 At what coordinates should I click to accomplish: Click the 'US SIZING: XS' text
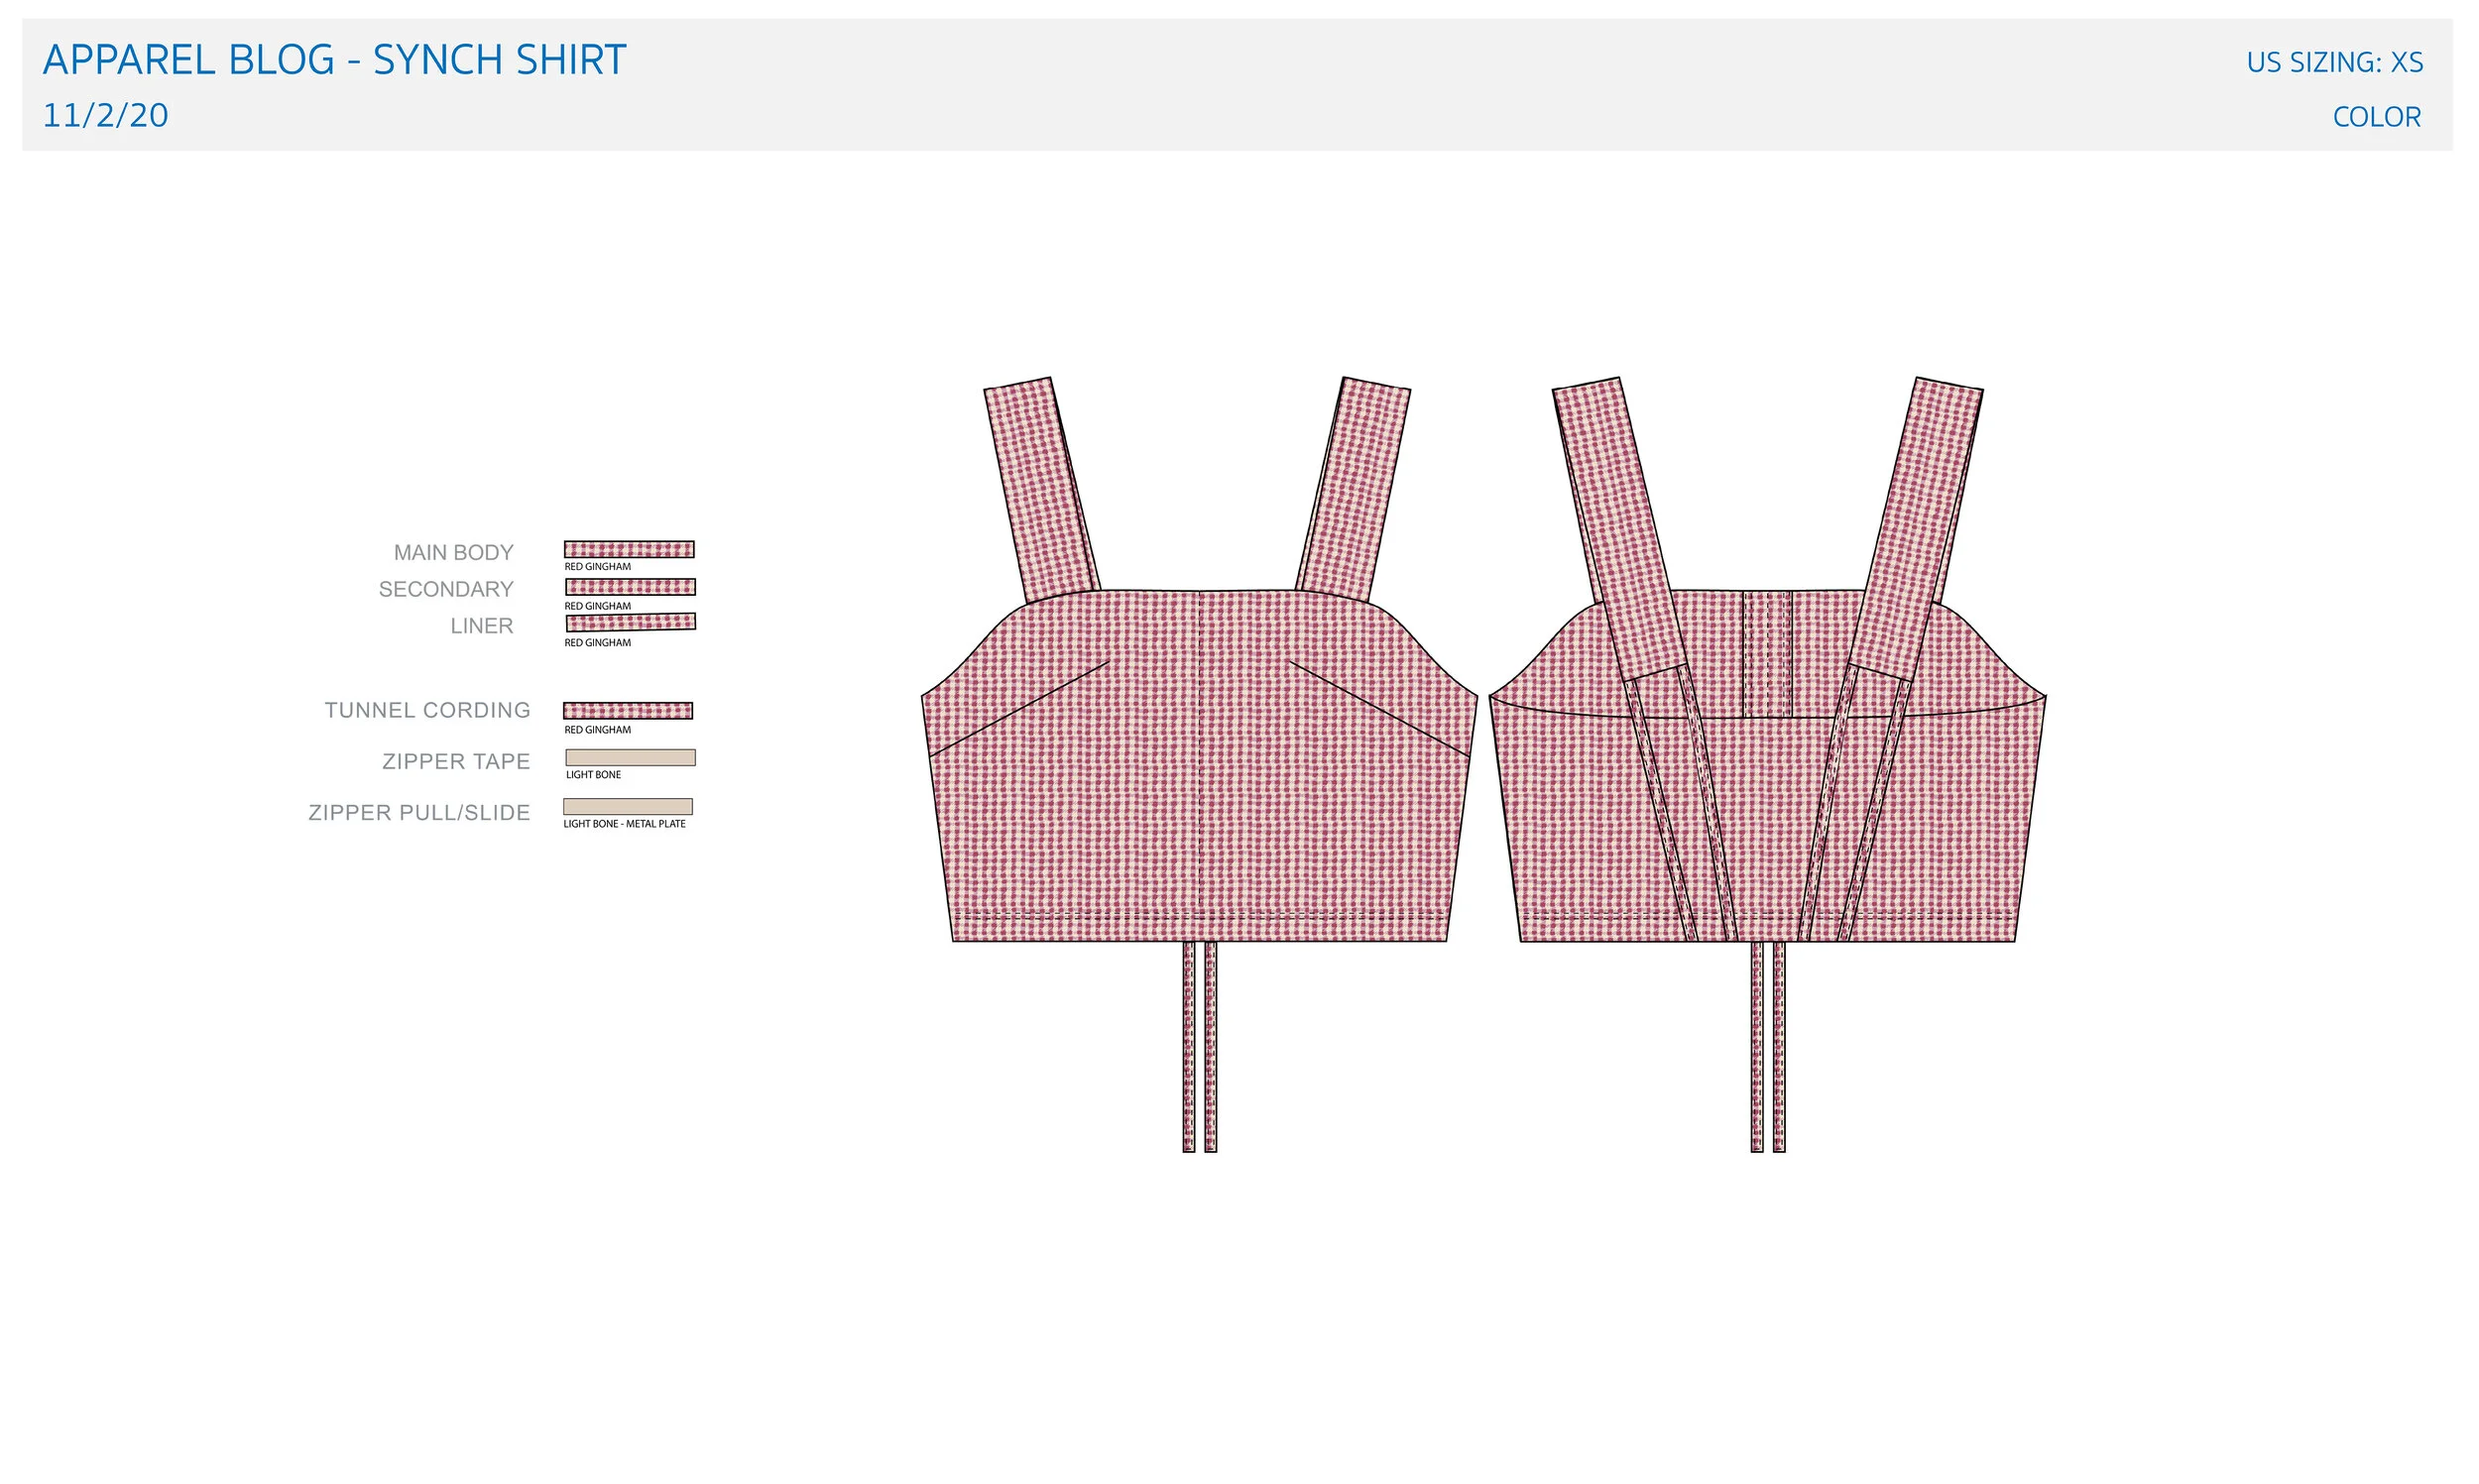(x=2334, y=63)
